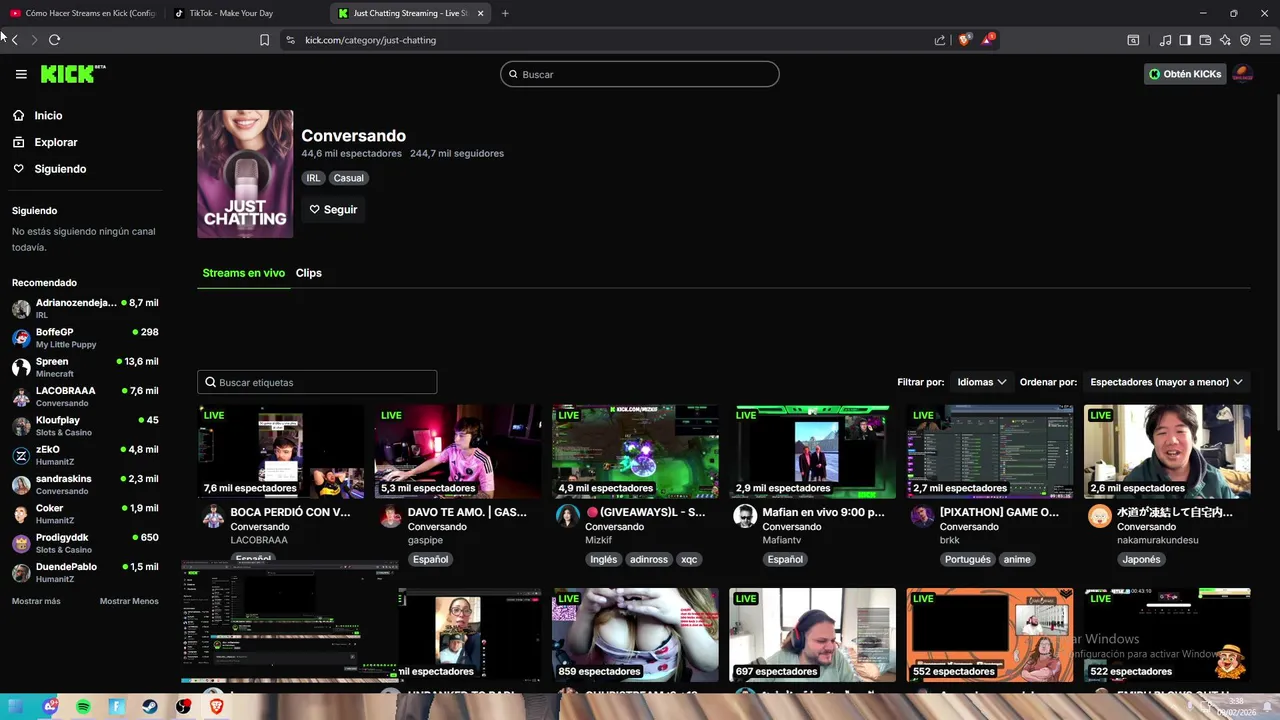This screenshot has height=720, width=1280.
Task: Open the BOCA PERDIÓ CON V... stream thumbnail
Action: 281,451
